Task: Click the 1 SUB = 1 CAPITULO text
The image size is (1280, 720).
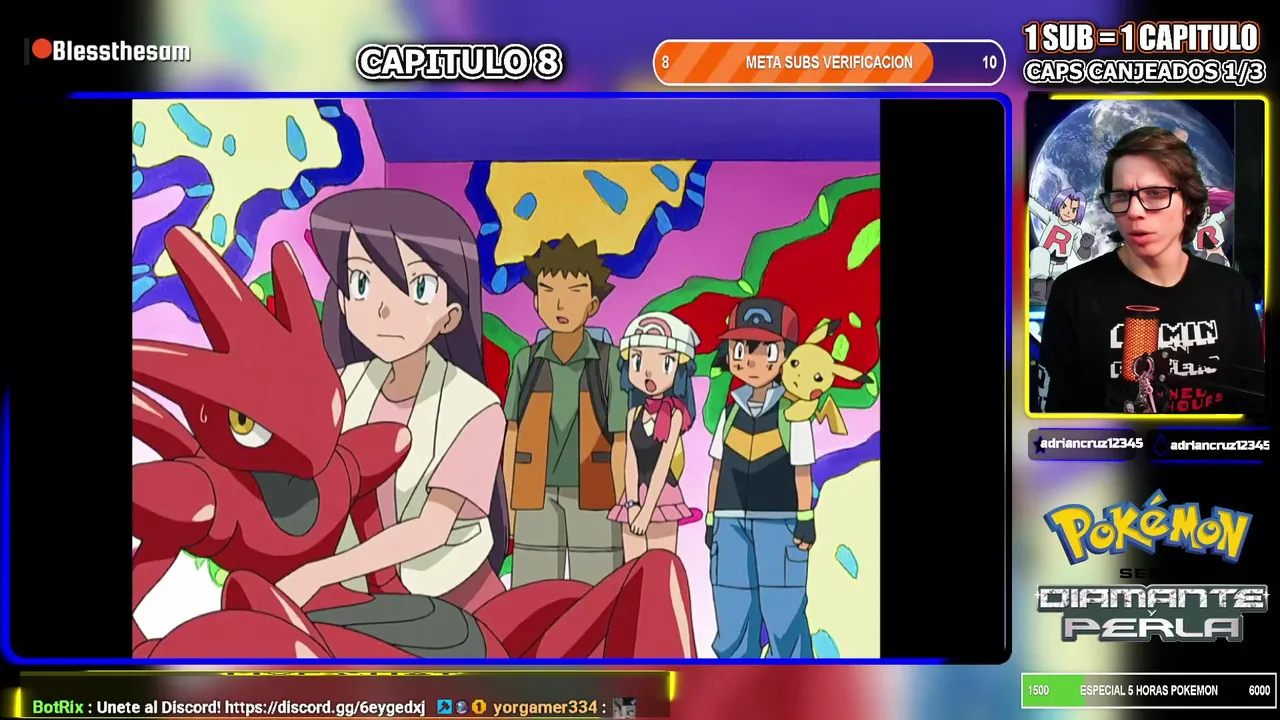Action: click(x=1141, y=39)
